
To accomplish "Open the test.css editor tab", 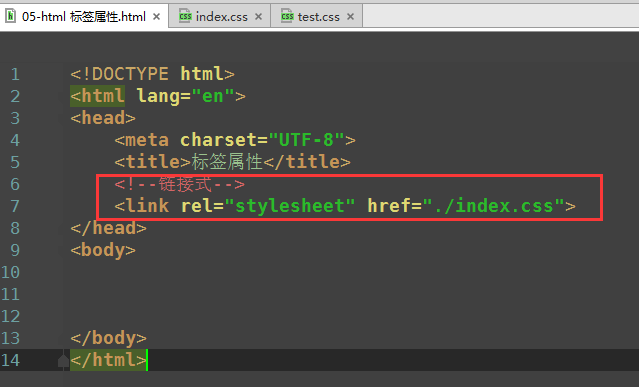I will 317,17.
